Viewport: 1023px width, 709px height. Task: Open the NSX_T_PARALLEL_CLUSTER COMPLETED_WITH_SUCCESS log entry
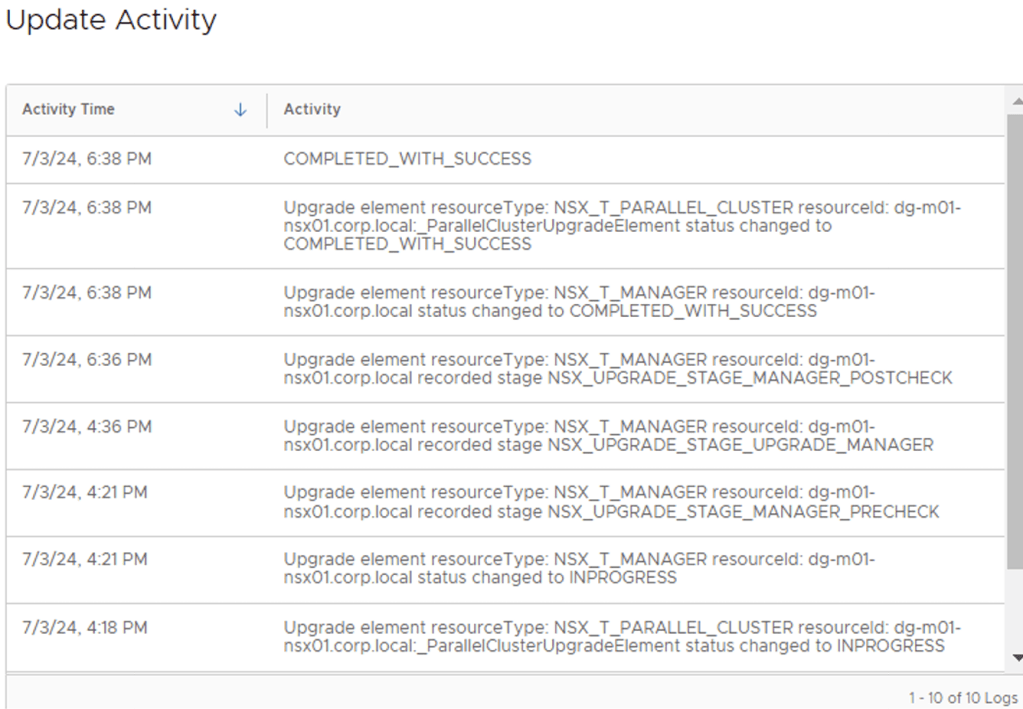pos(621,226)
